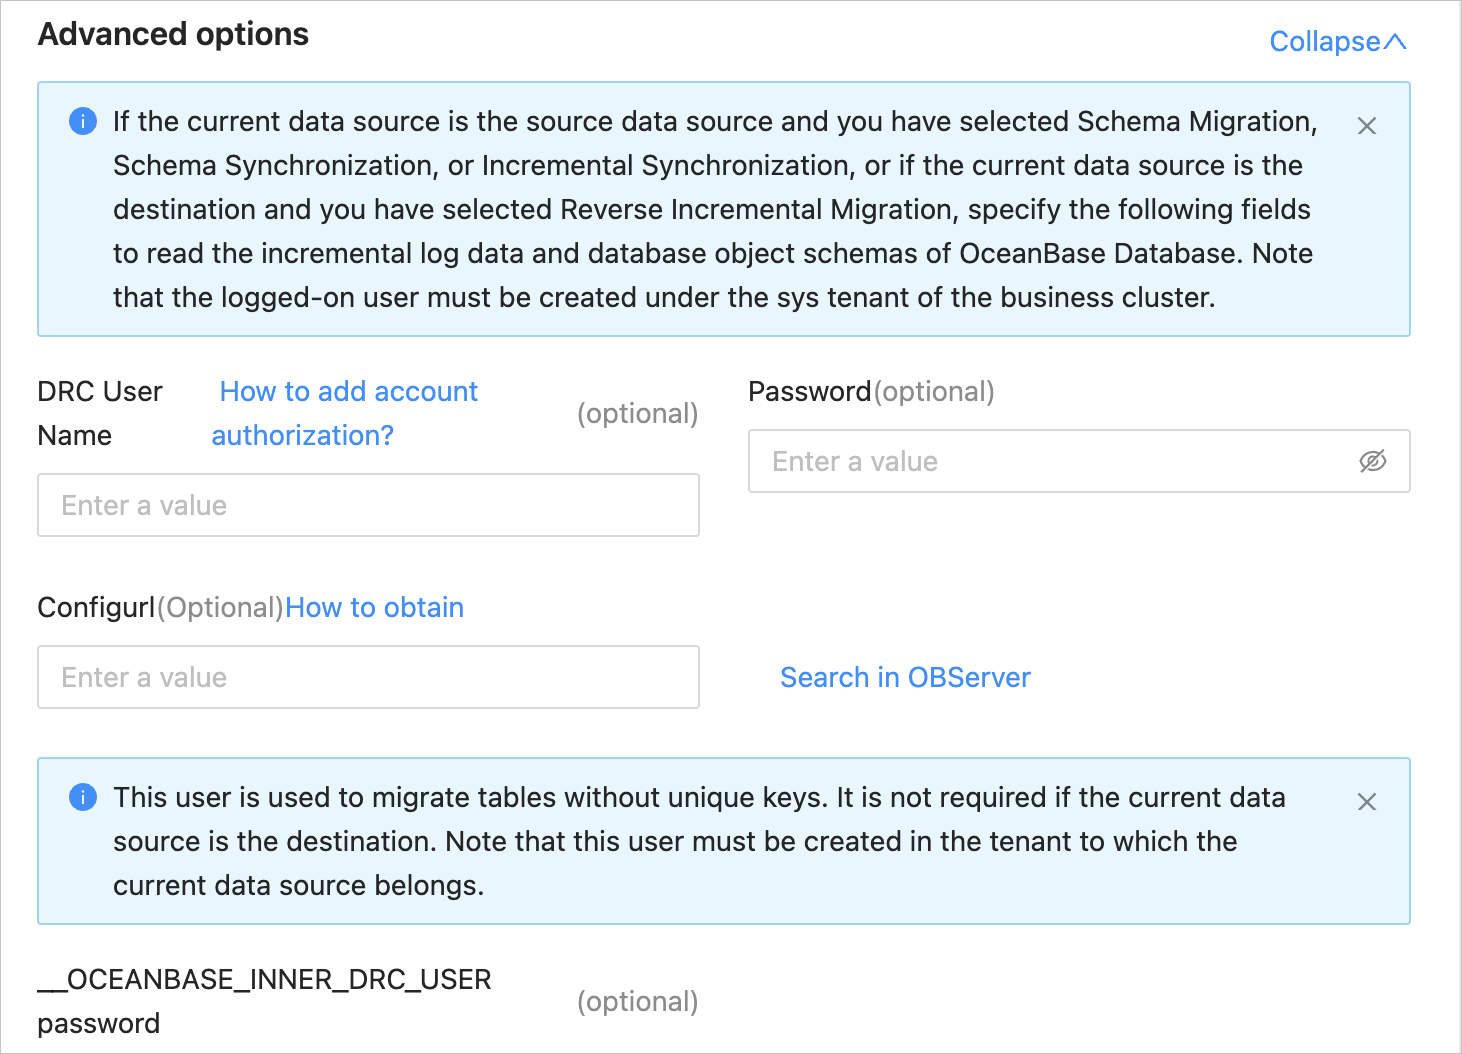Open "How to add account authorization?" link
This screenshot has height=1054, width=1462.
pyautogui.click(x=347, y=392)
